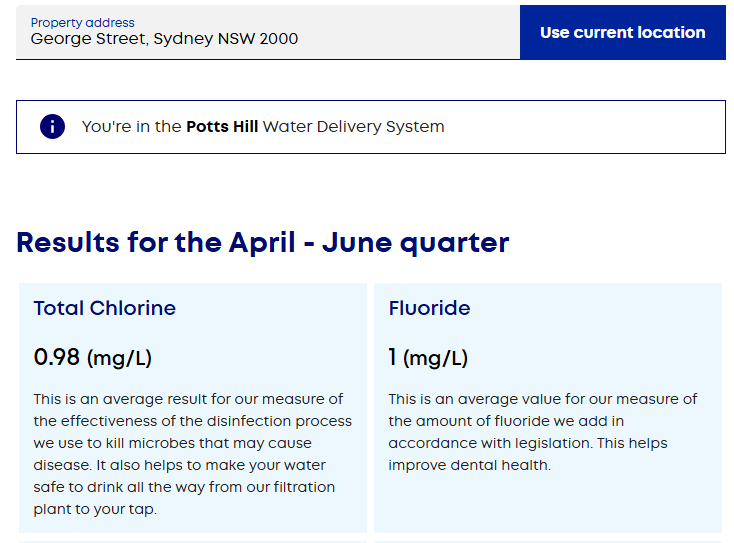Screen dimensions: 734x543
Task: Click the small Property address label
Action: pyautogui.click(x=82, y=22)
